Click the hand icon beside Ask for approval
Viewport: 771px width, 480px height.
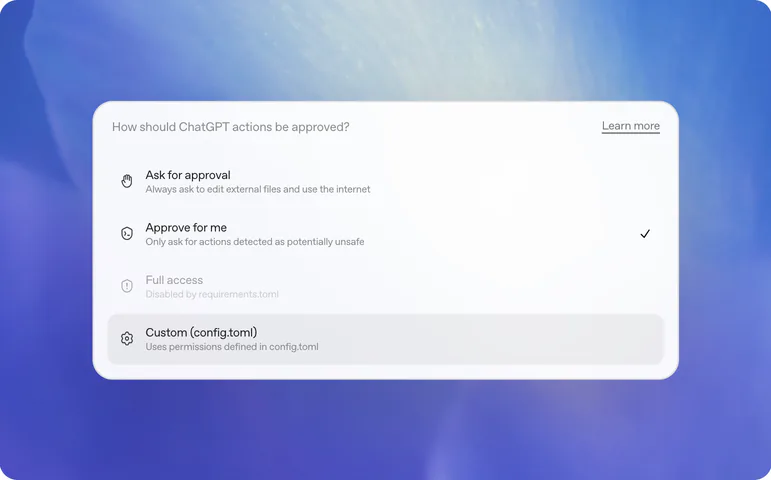(127, 181)
